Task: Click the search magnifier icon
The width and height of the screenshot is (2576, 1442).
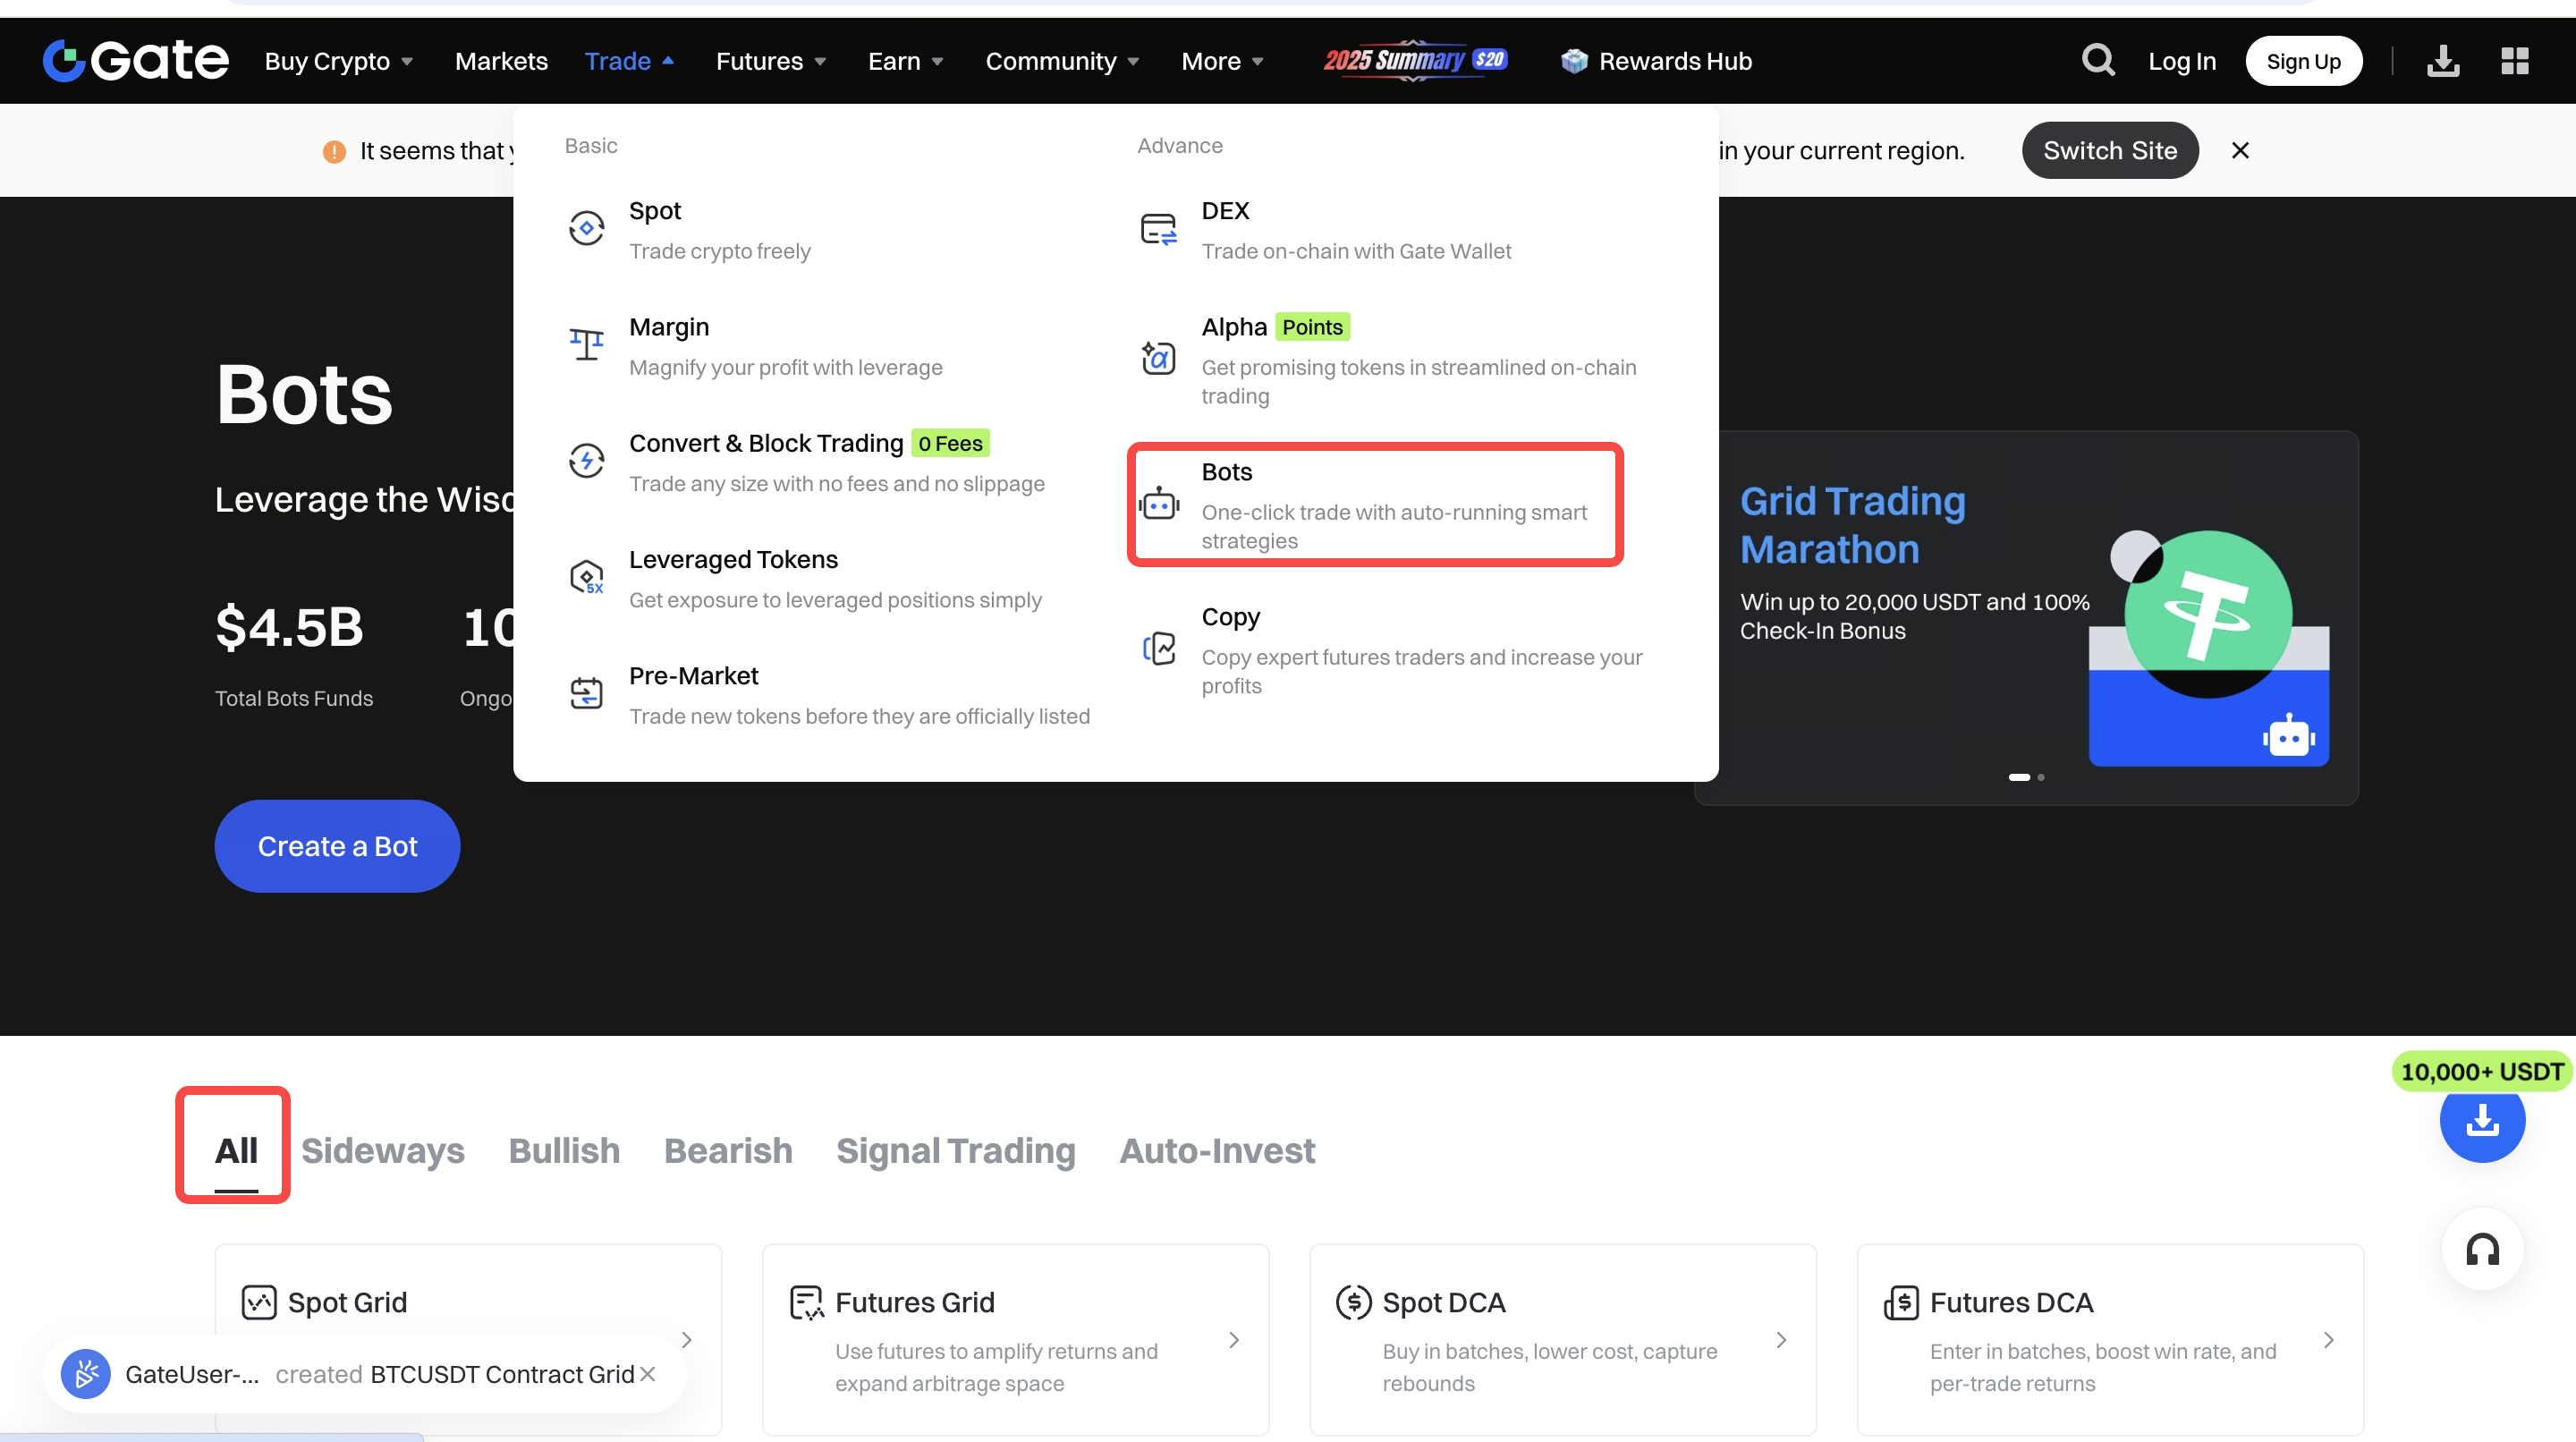Action: pyautogui.click(x=2097, y=60)
